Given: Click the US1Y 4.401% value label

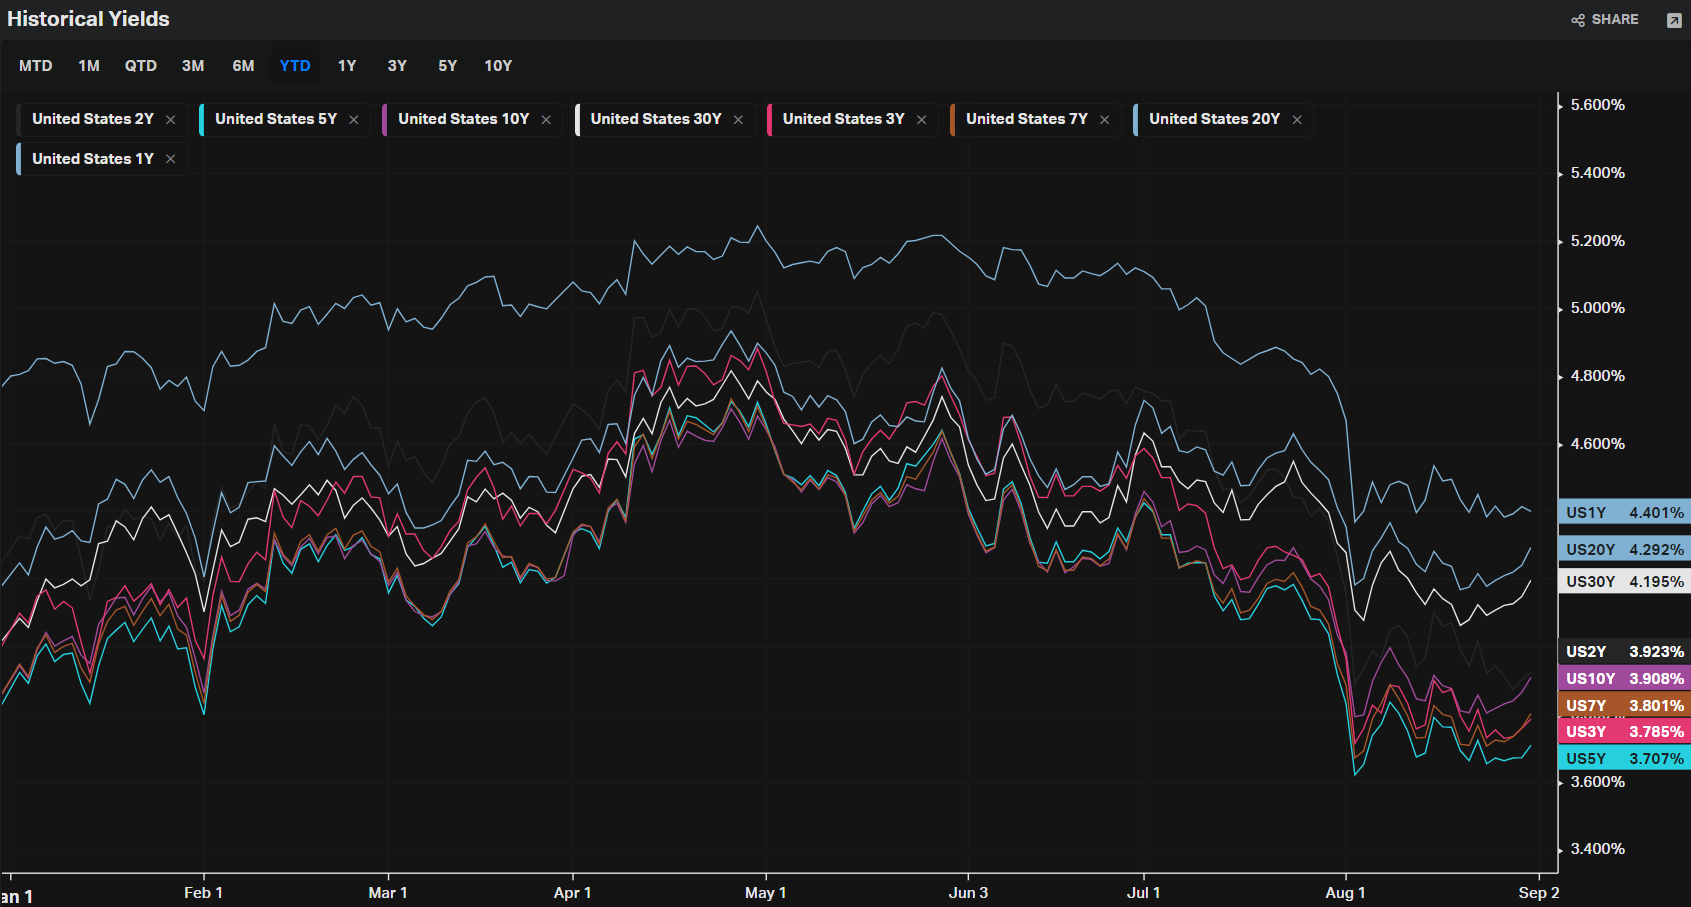Looking at the screenshot, I should 1624,512.
